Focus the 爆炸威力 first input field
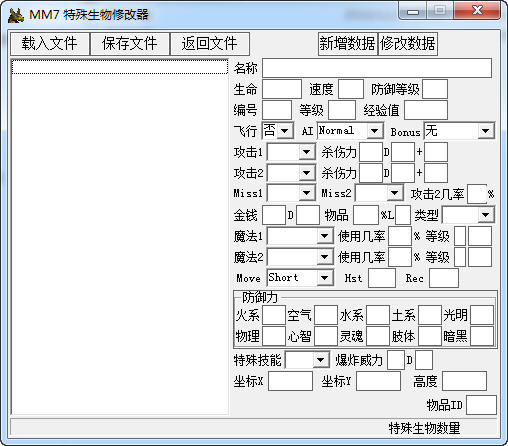Screen dimensions: 508x446 coord(396,360)
